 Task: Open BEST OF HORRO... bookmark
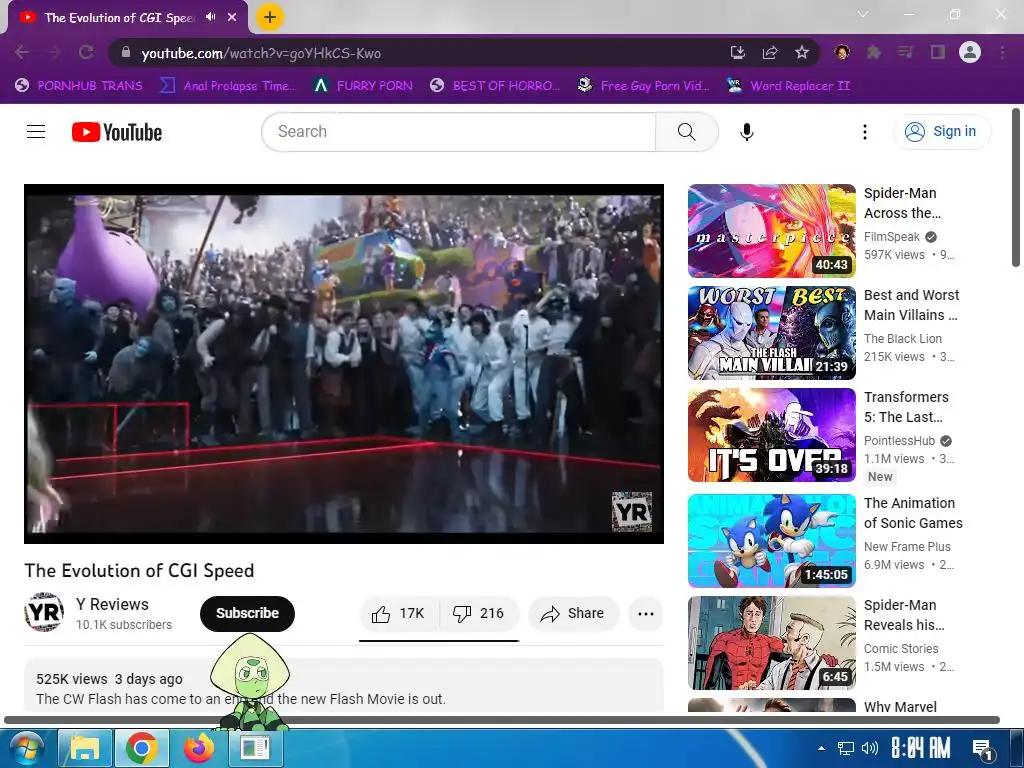pyautogui.click(x=495, y=86)
